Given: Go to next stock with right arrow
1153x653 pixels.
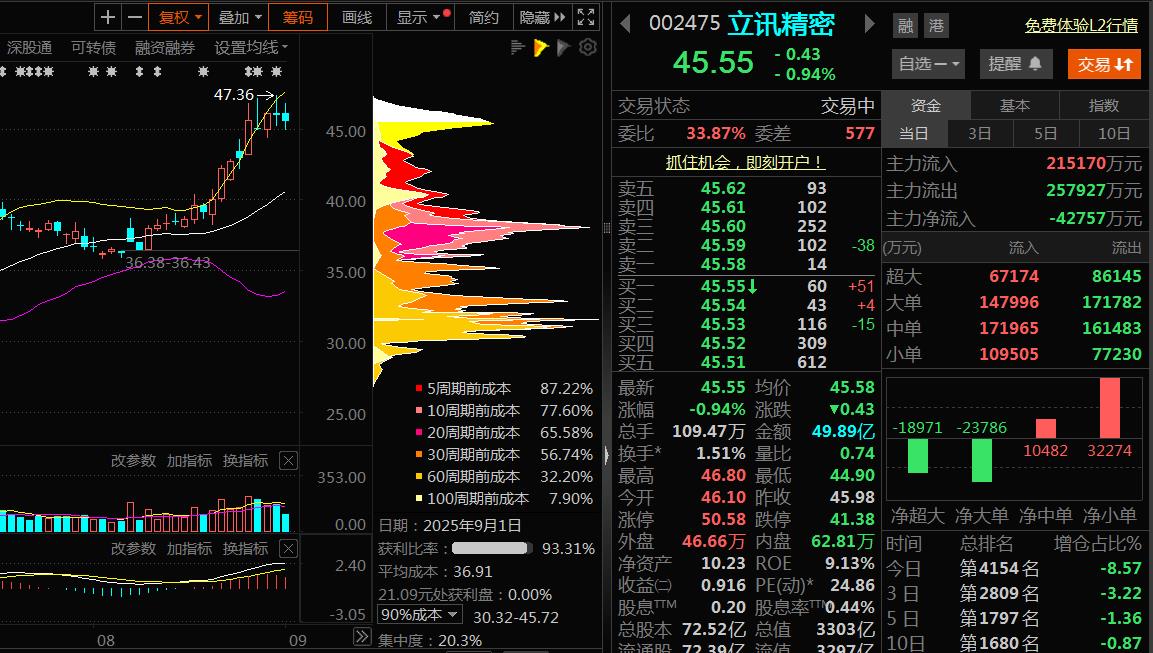Looking at the screenshot, I should point(869,24).
